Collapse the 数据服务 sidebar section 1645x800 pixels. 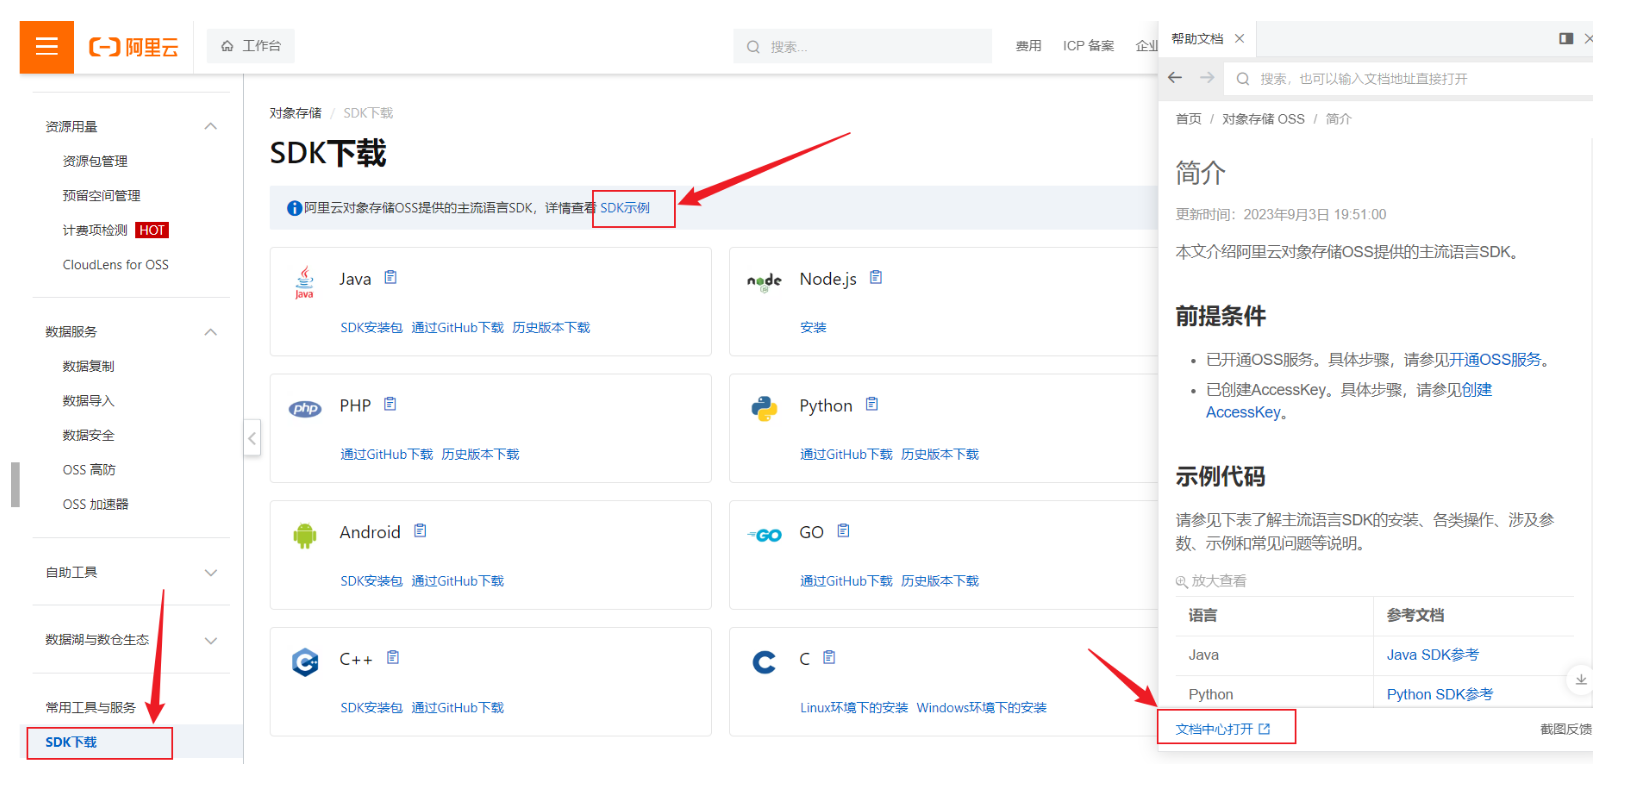tap(211, 332)
